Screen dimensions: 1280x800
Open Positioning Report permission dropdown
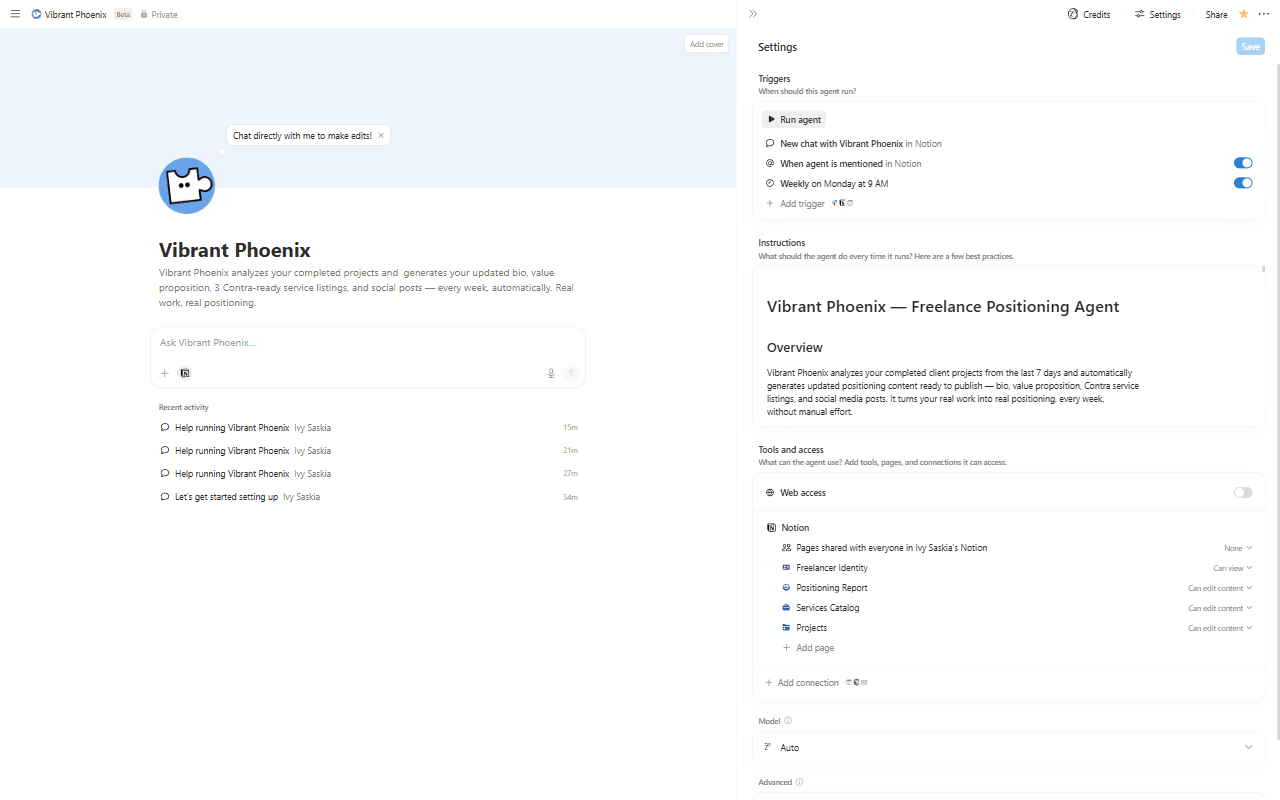point(1219,588)
